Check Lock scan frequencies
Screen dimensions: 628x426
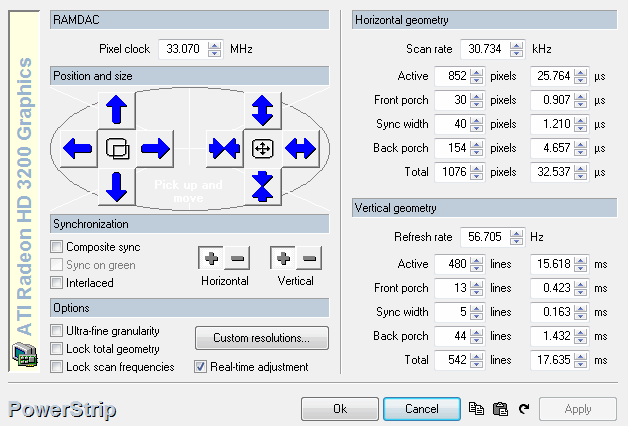coord(56,367)
